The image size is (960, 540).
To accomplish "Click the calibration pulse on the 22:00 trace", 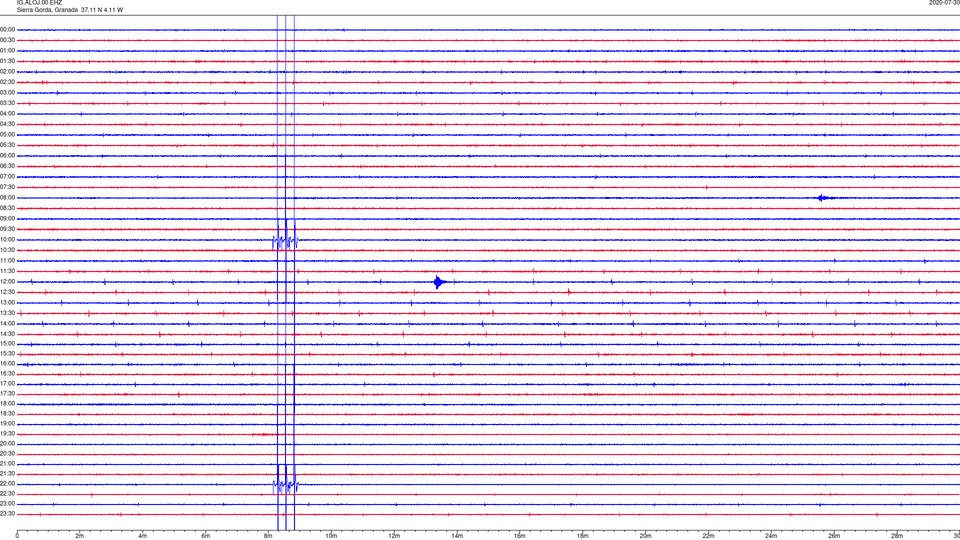I will click(x=285, y=484).
